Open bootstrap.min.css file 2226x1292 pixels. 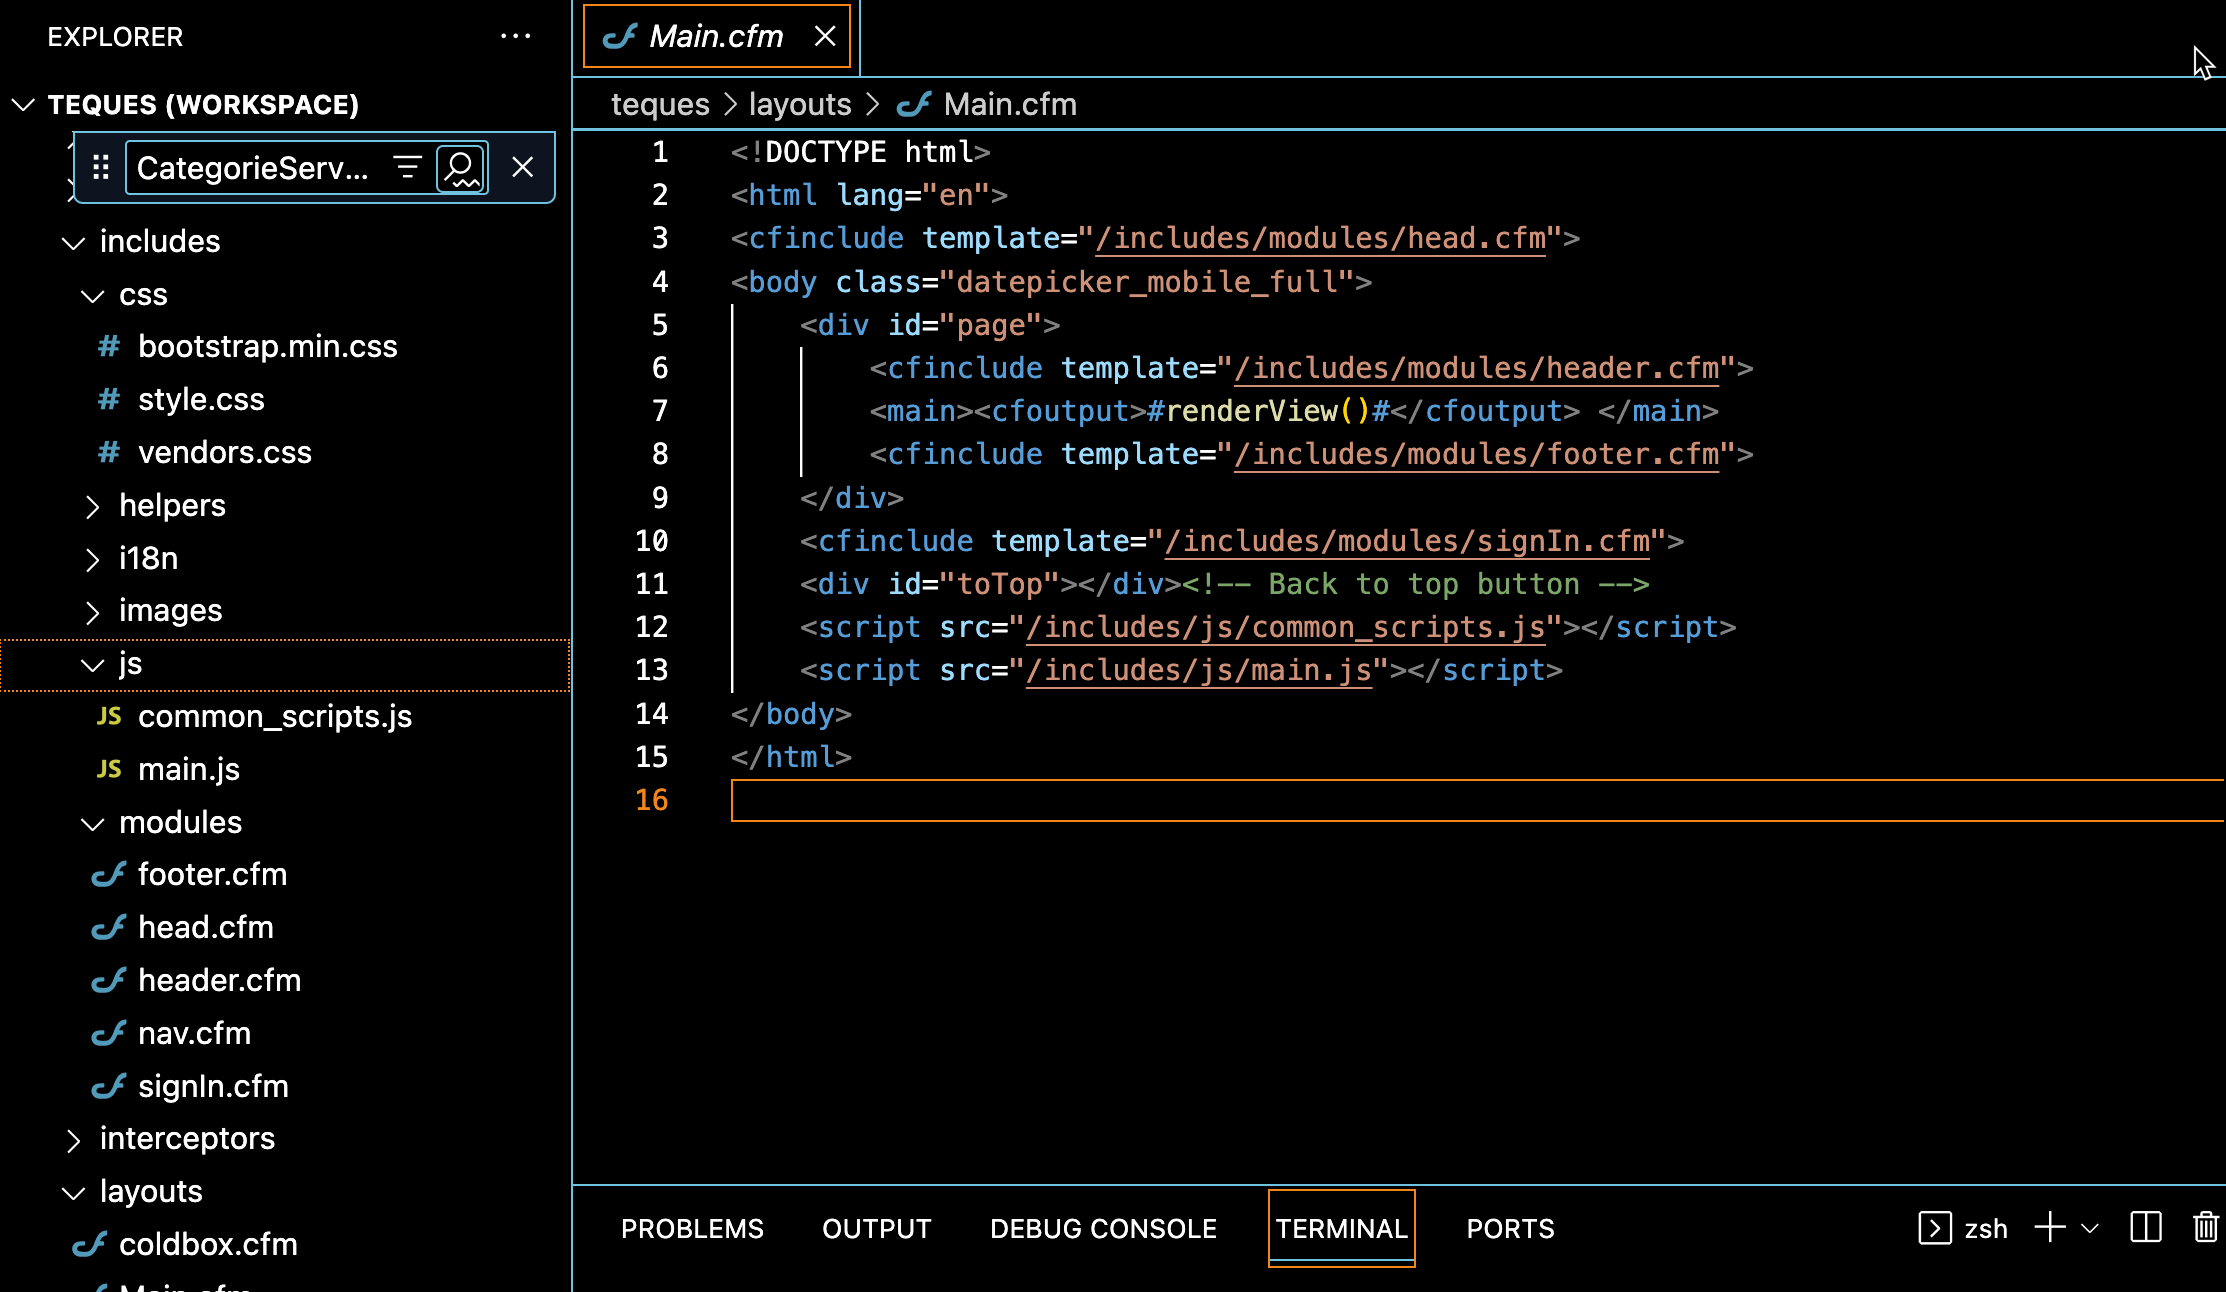pyautogui.click(x=268, y=347)
